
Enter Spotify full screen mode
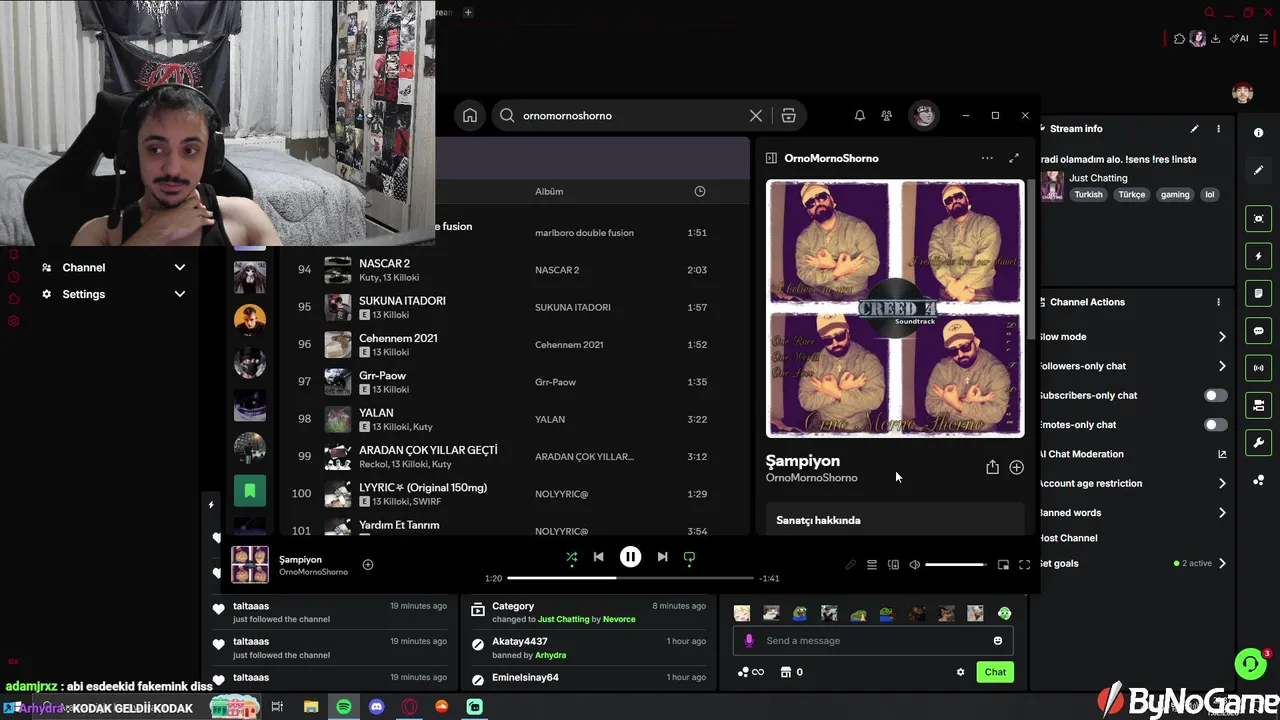1024,565
